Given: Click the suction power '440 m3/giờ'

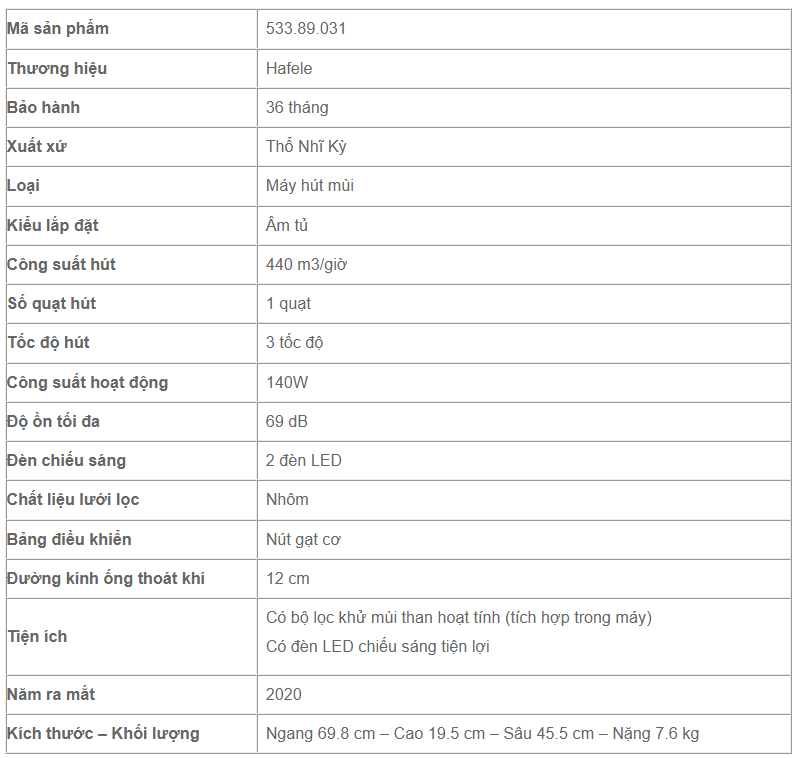Looking at the screenshot, I should pos(306,264).
